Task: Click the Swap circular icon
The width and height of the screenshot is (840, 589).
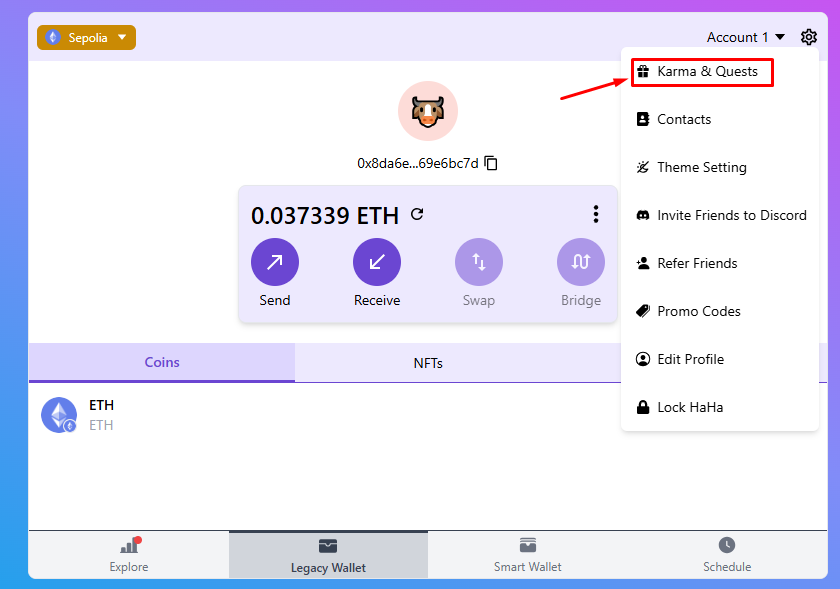Action: 479,262
